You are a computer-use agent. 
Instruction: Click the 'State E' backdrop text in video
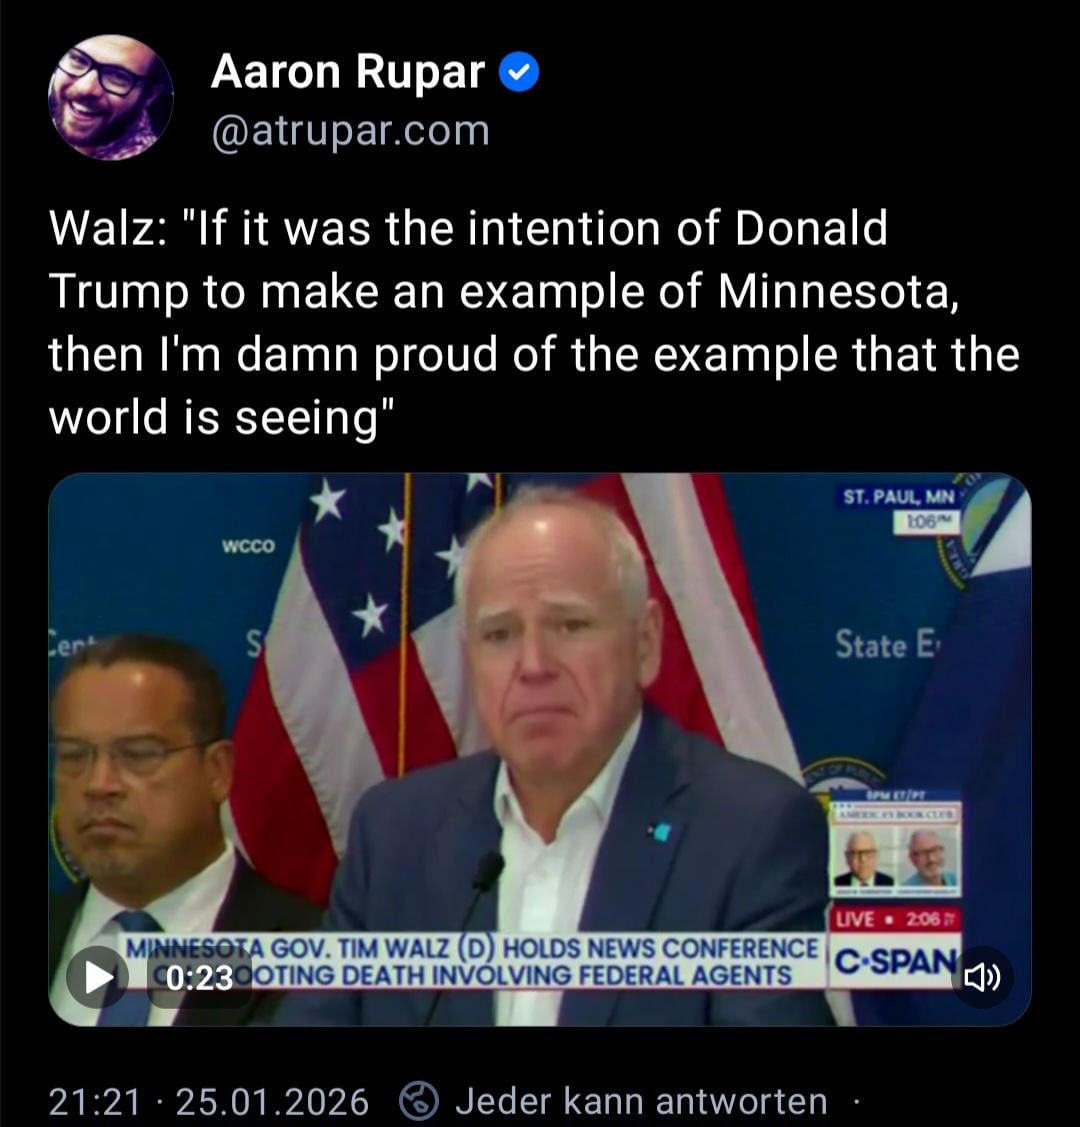(x=886, y=645)
